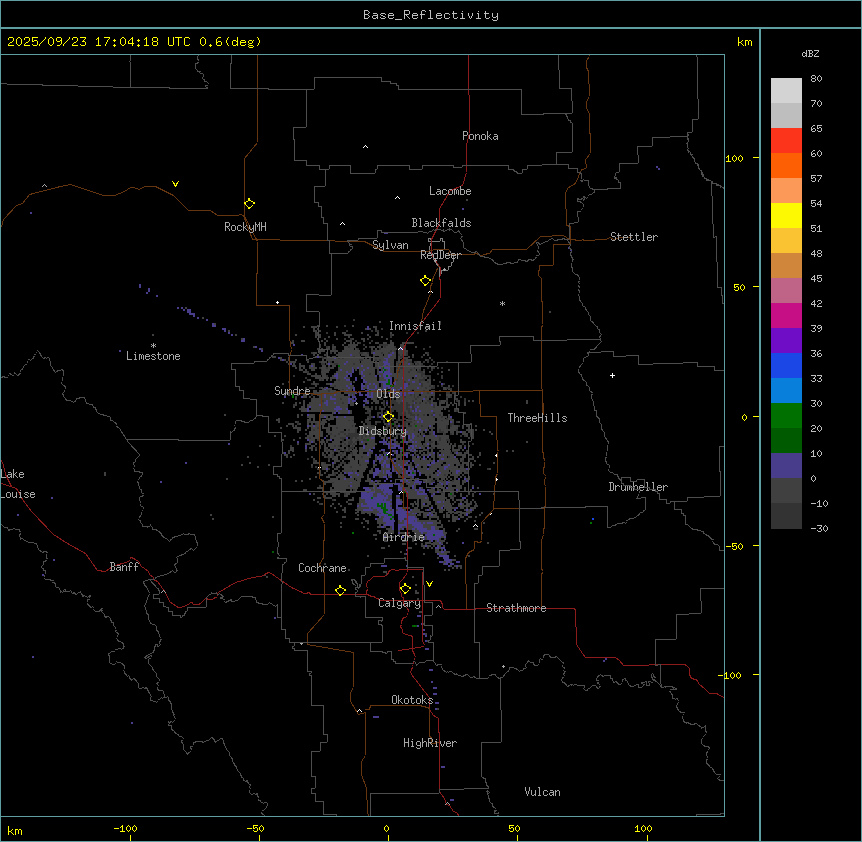Image resolution: width=862 pixels, height=842 pixels.
Task: Click the Drumheller city label
Action: (637, 487)
